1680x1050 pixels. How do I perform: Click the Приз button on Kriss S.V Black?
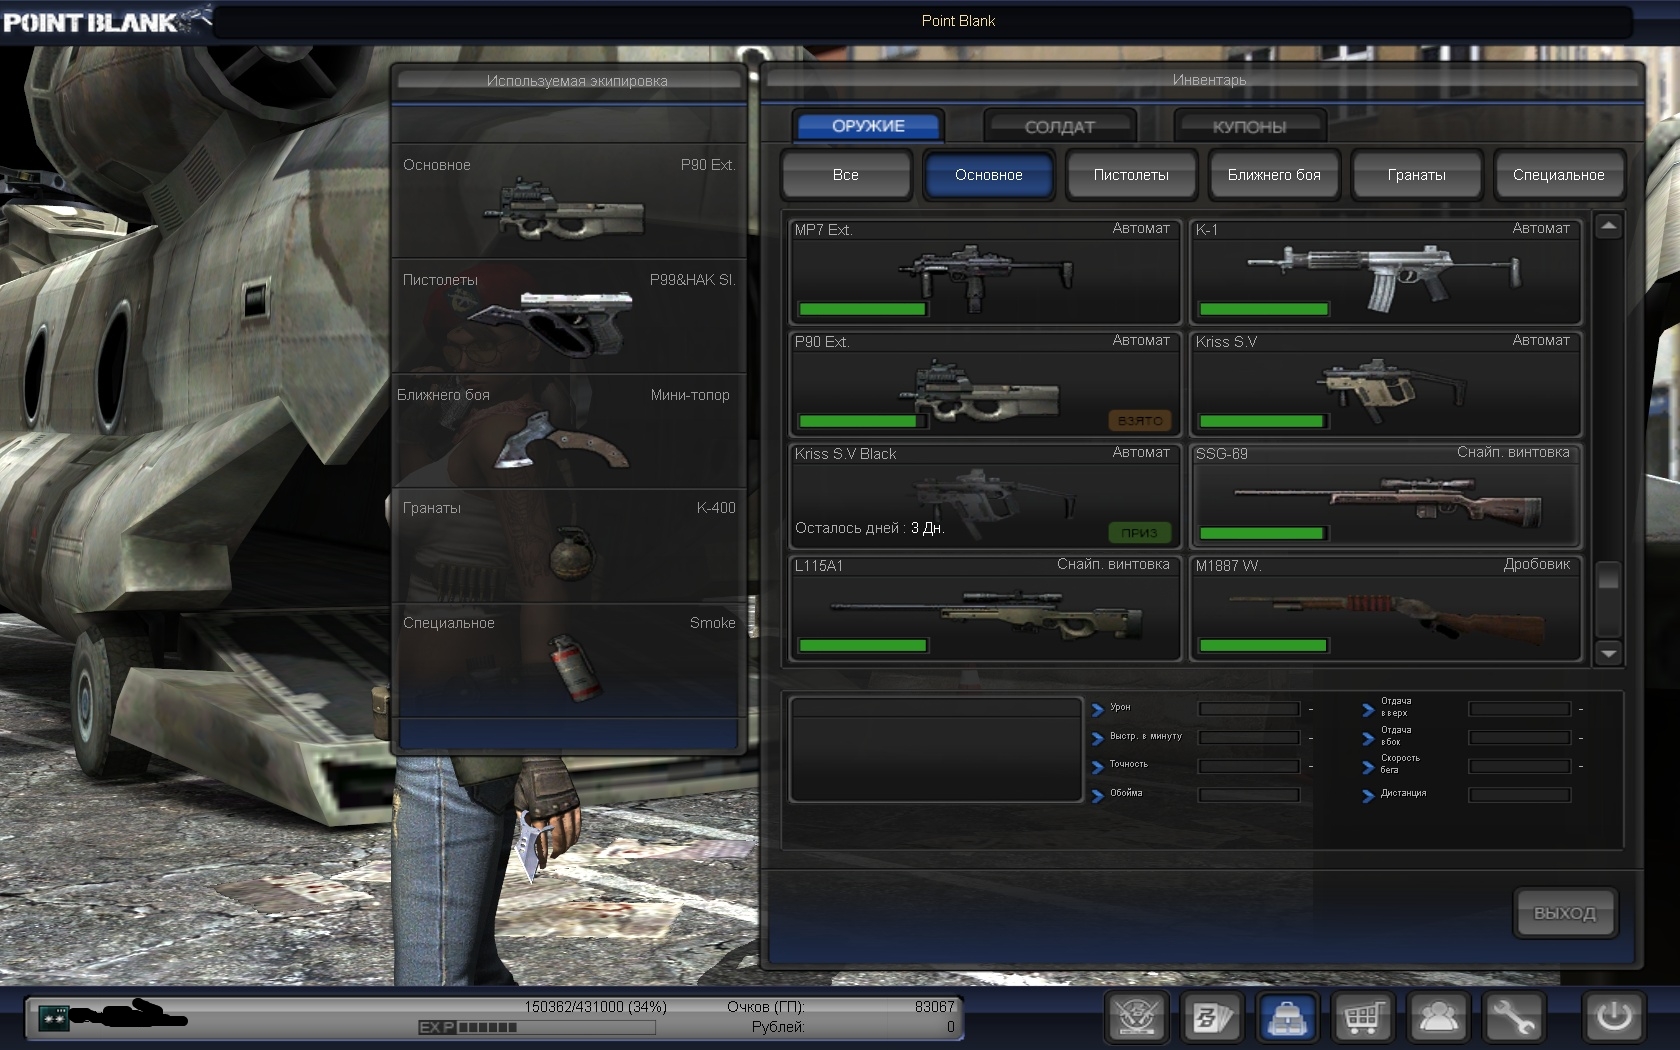tap(1139, 533)
